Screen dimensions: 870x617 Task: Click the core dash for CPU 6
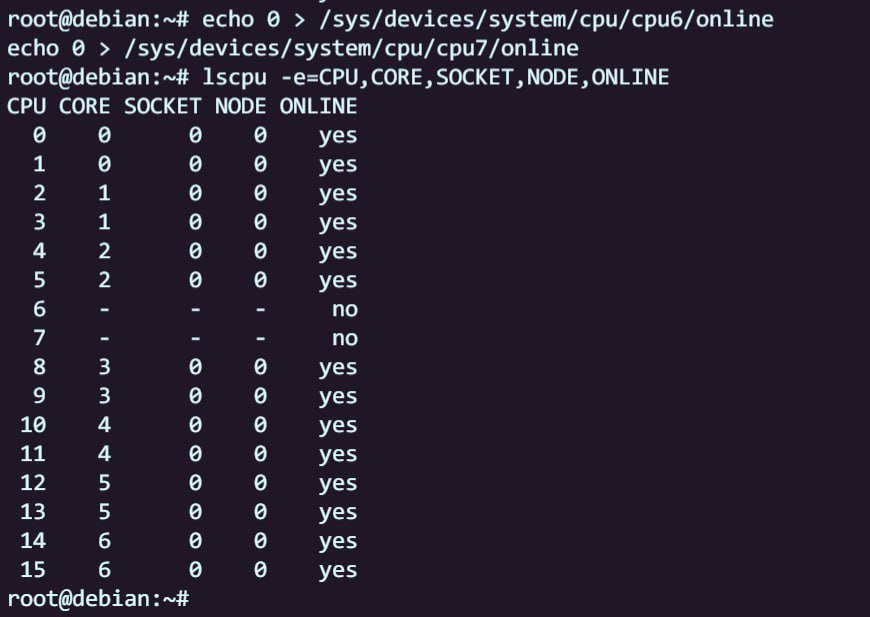pos(104,310)
